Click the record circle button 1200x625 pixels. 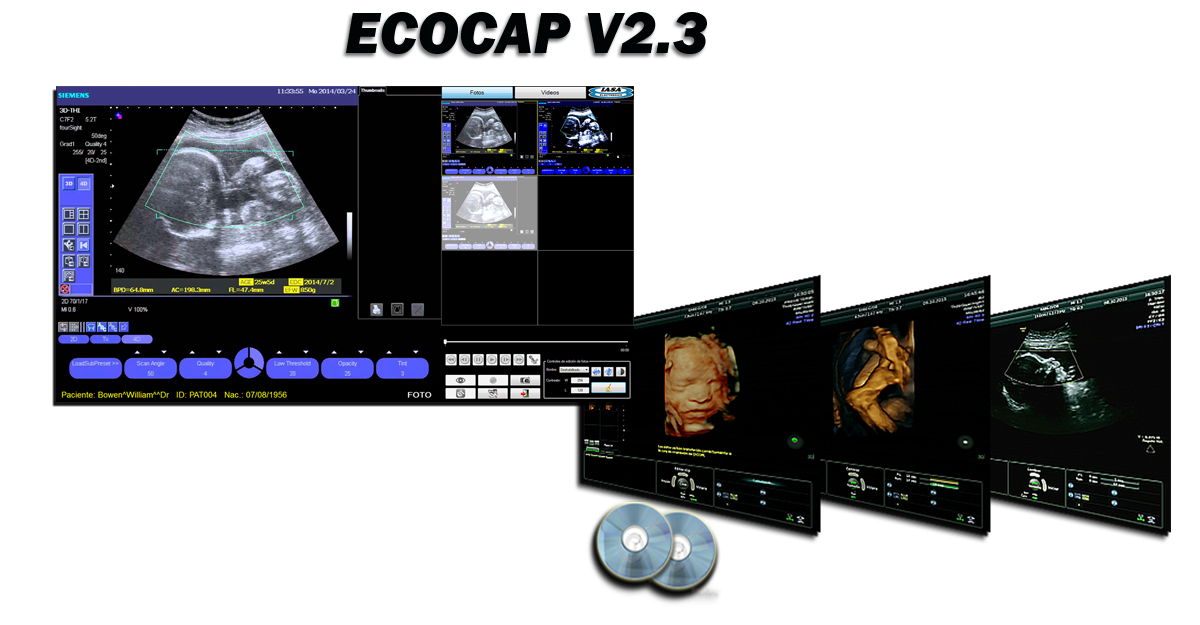pyautogui.click(x=493, y=380)
